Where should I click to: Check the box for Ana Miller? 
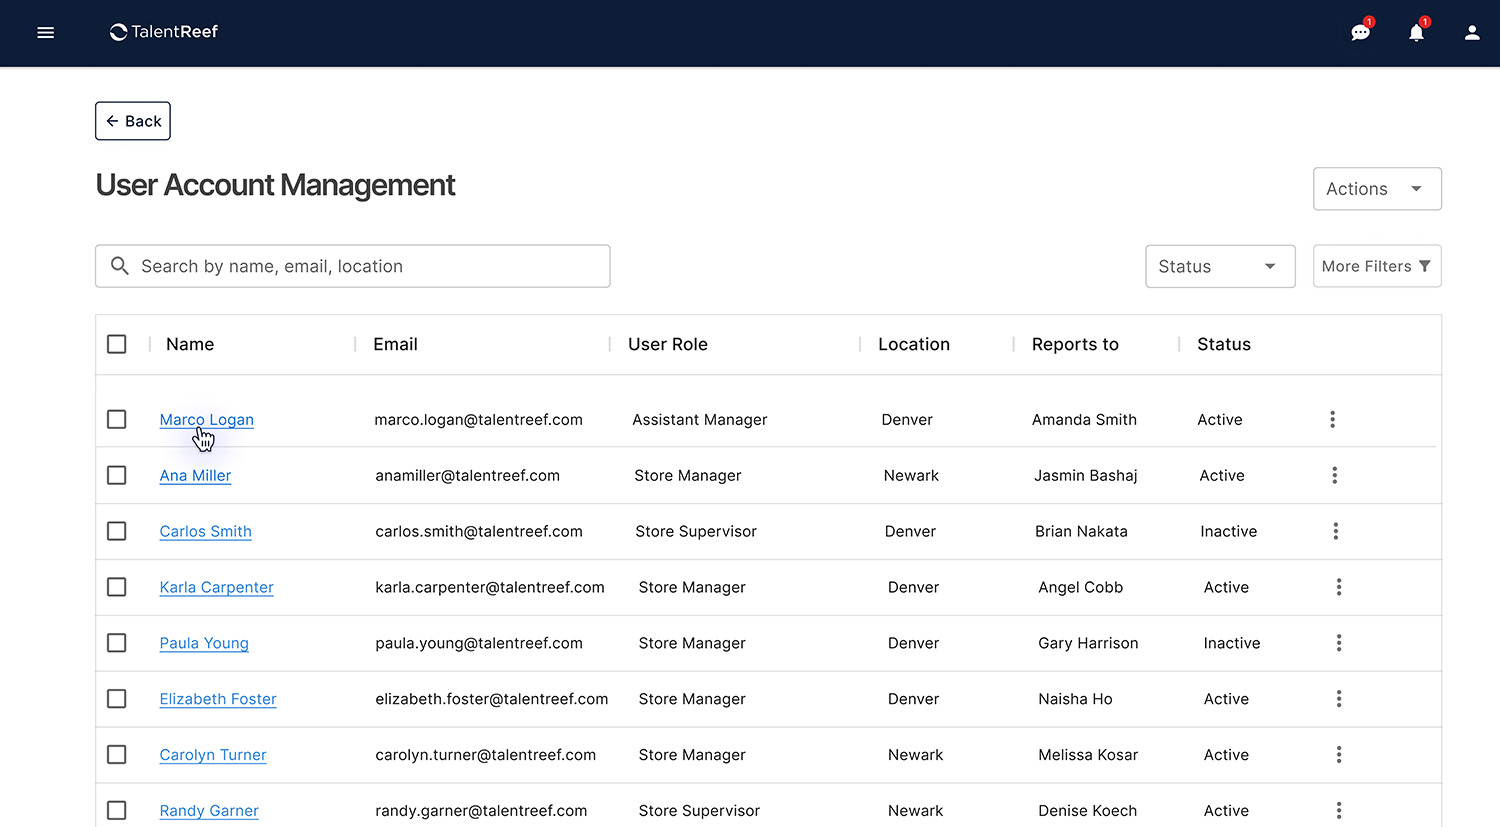(117, 475)
